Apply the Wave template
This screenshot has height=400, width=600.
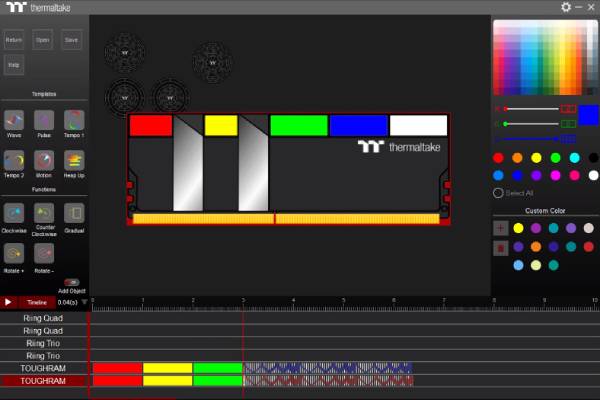[x=14, y=120]
